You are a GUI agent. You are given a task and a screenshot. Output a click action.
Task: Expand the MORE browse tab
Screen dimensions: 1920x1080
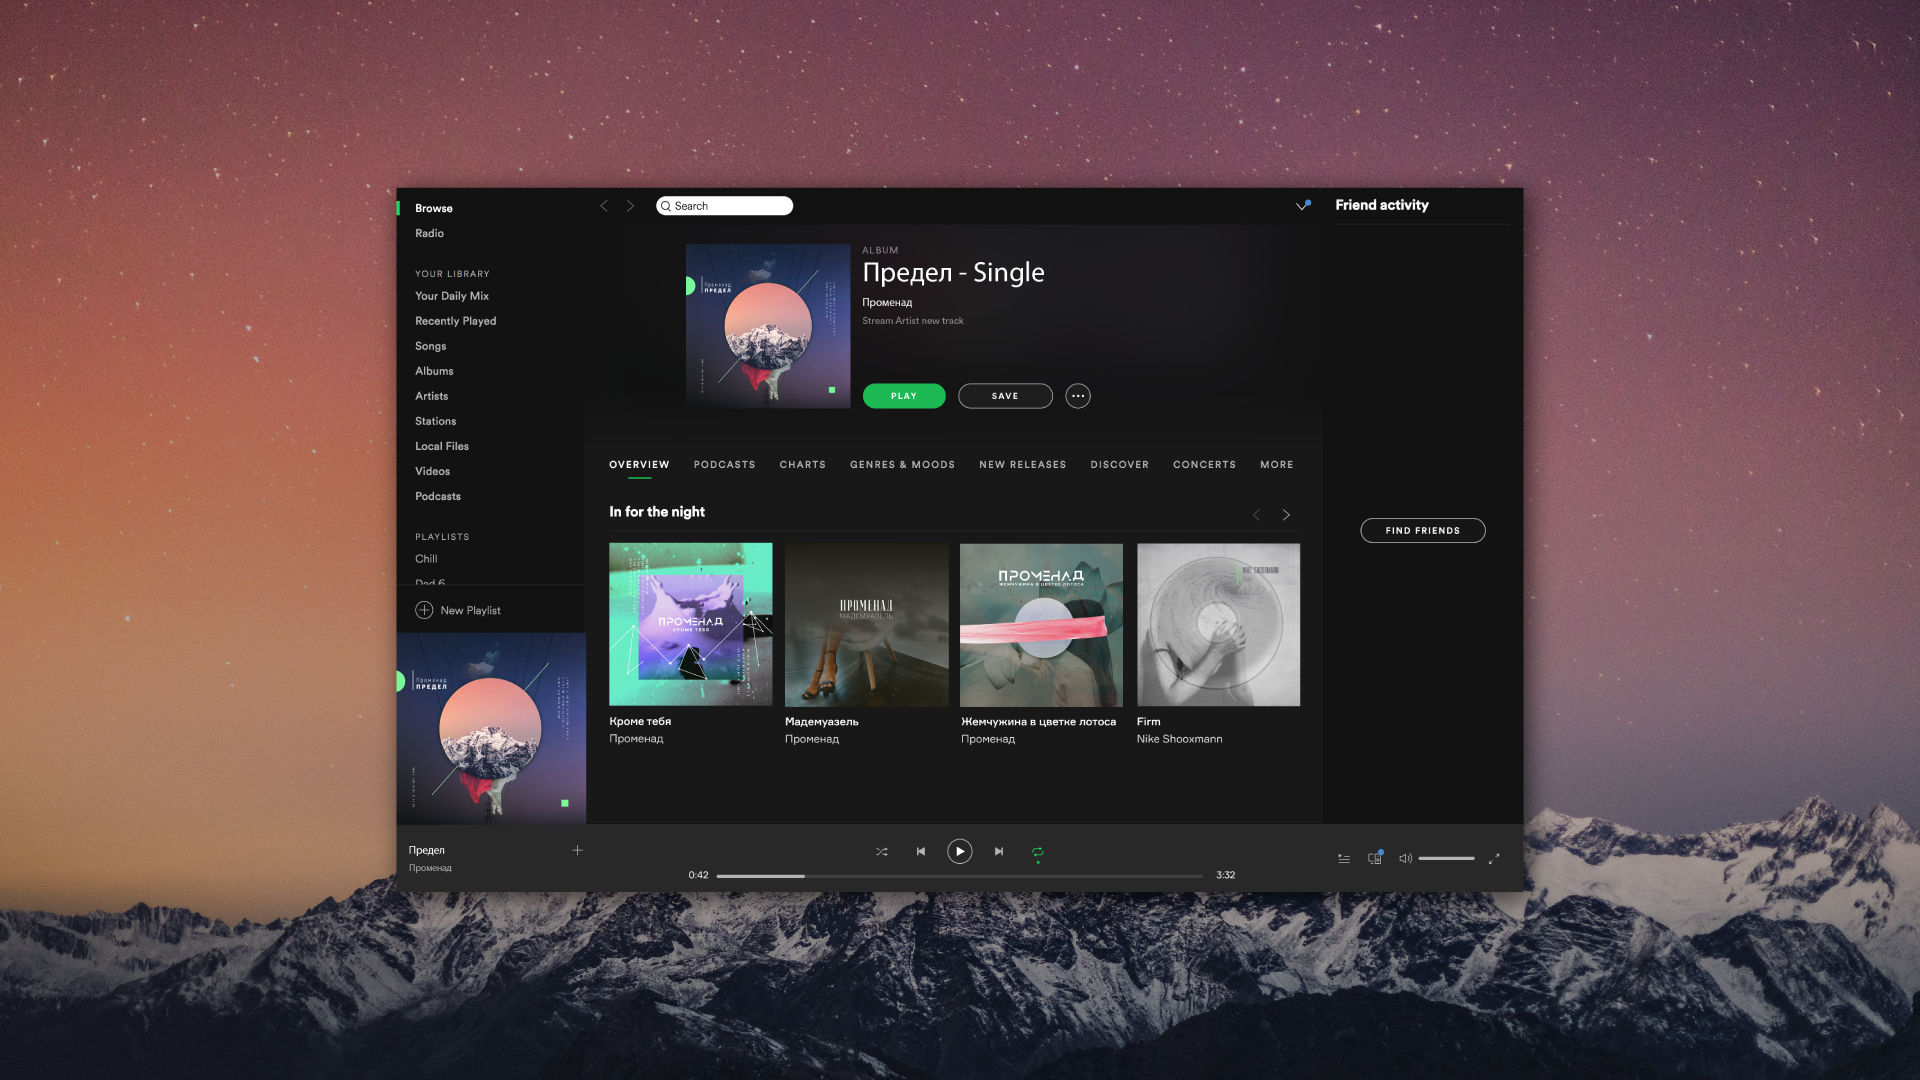pyautogui.click(x=1276, y=465)
